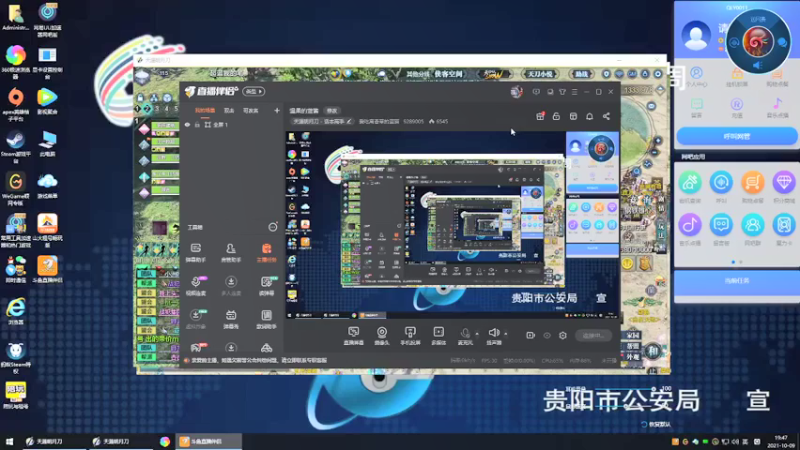
Task: Open the fan assistant tool
Action: point(231,253)
